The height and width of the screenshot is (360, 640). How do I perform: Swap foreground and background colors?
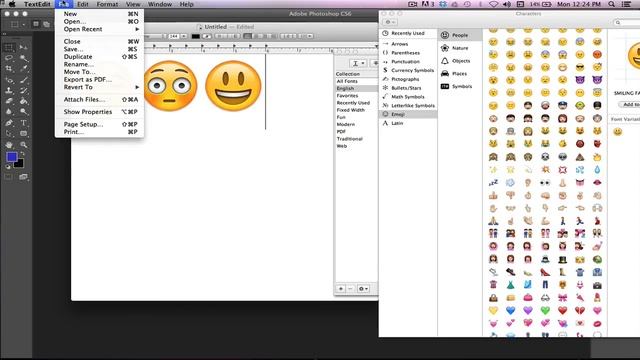coord(22,154)
